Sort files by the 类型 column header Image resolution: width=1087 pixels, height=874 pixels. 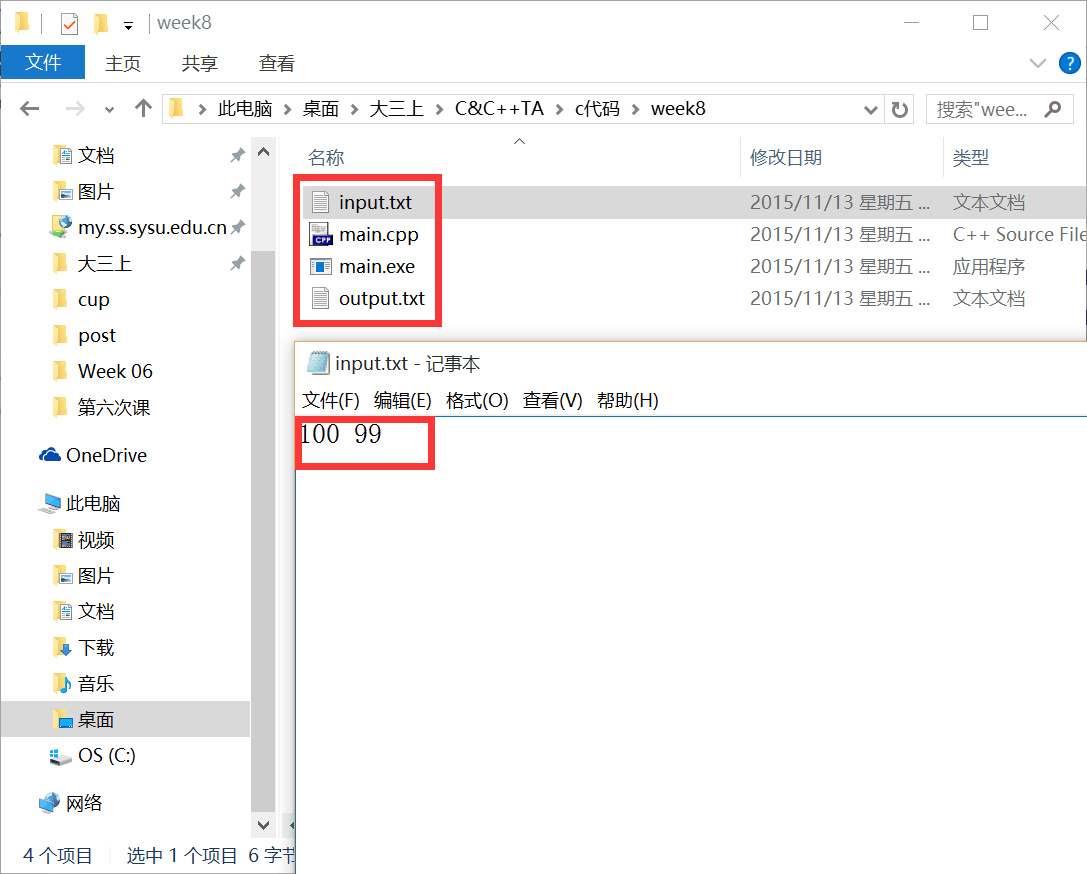[971, 158]
